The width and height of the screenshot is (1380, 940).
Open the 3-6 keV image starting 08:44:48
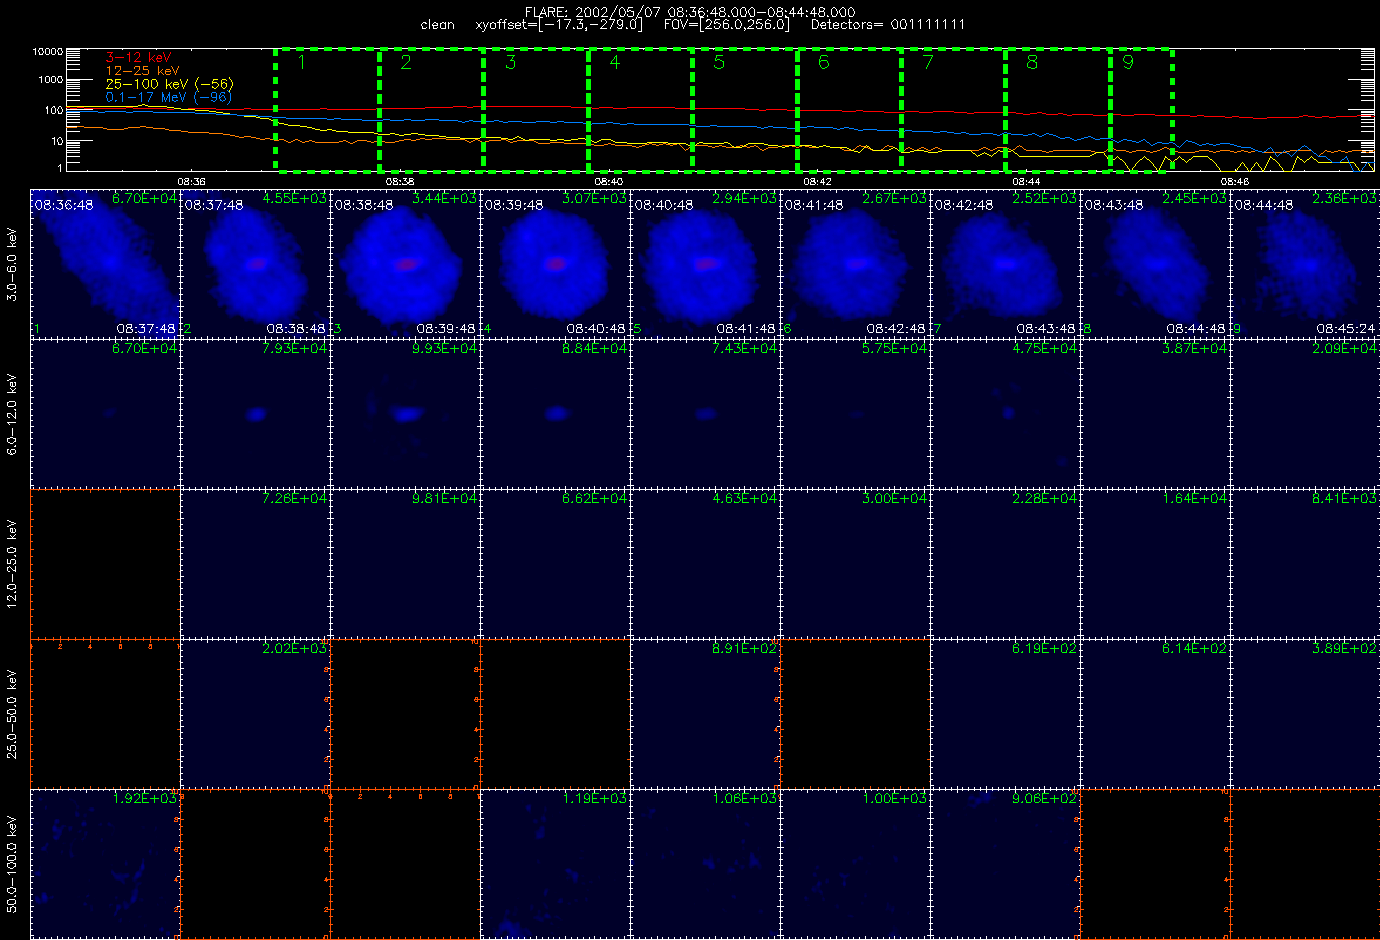pyautogui.click(x=1305, y=263)
